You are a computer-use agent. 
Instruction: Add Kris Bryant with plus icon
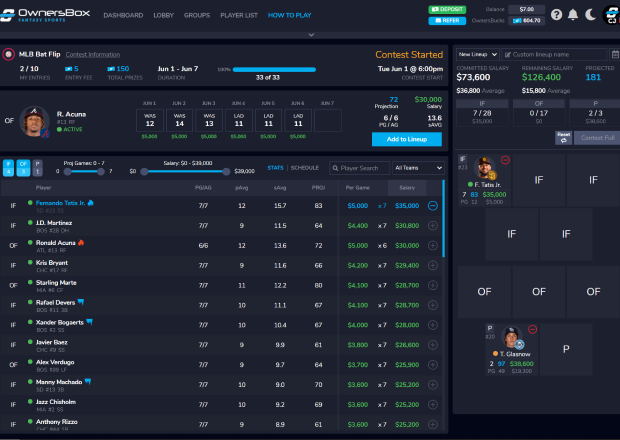click(433, 265)
